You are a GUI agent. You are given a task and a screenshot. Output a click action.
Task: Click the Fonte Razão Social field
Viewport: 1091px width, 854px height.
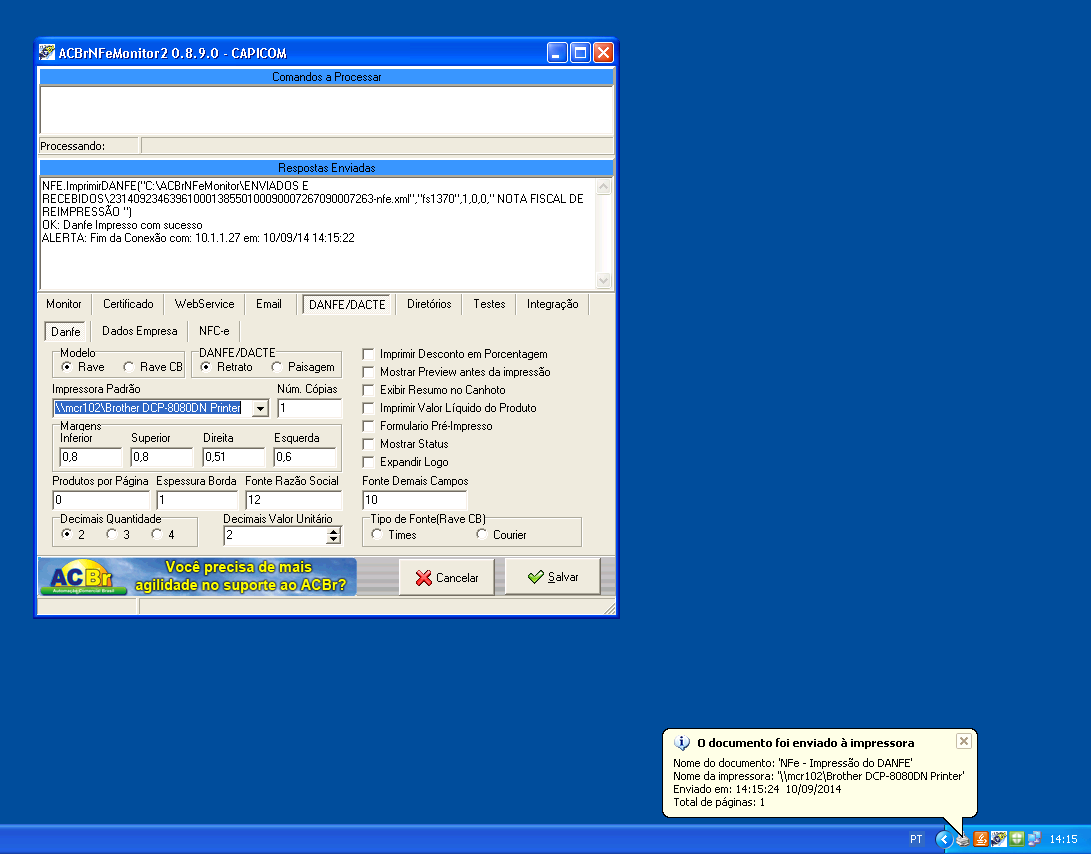pyautogui.click(x=294, y=500)
